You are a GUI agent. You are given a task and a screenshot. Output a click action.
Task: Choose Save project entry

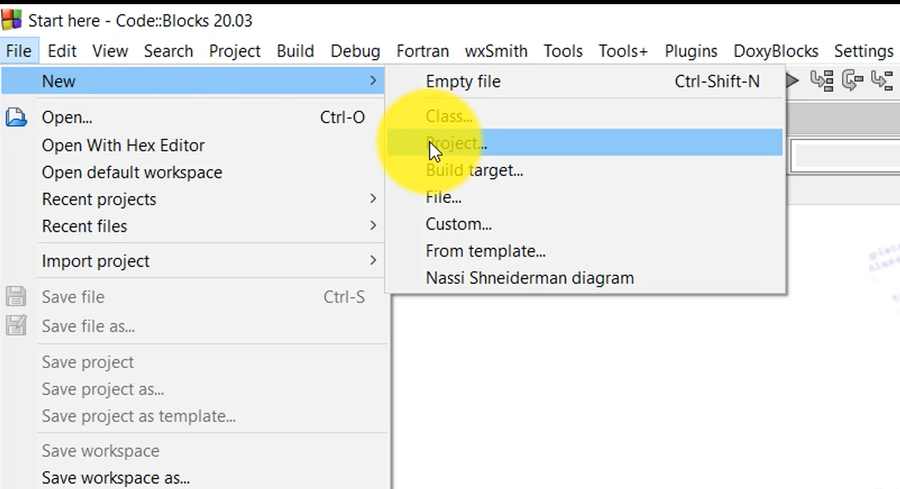pyautogui.click(x=193, y=362)
